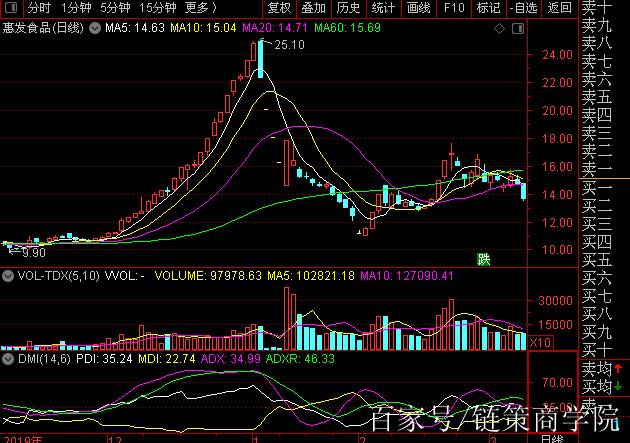The width and height of the screenshot is (630, 443).
Task: Open the VOL-TDX indicator dropdown arrow
Action: (x=8, y=276)
